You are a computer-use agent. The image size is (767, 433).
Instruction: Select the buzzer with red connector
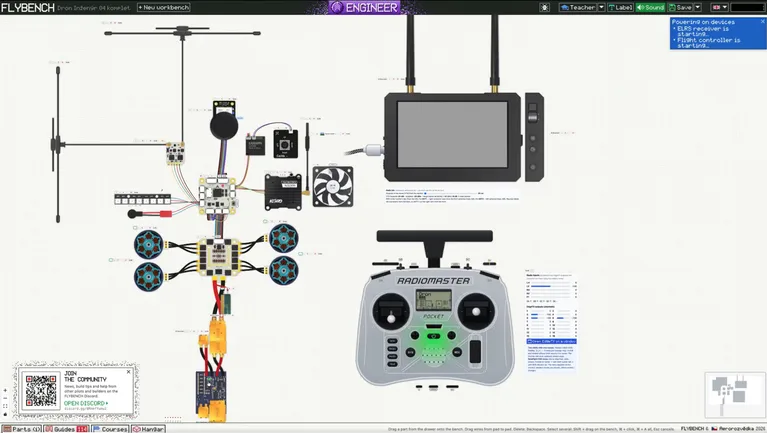coord(150,214)
